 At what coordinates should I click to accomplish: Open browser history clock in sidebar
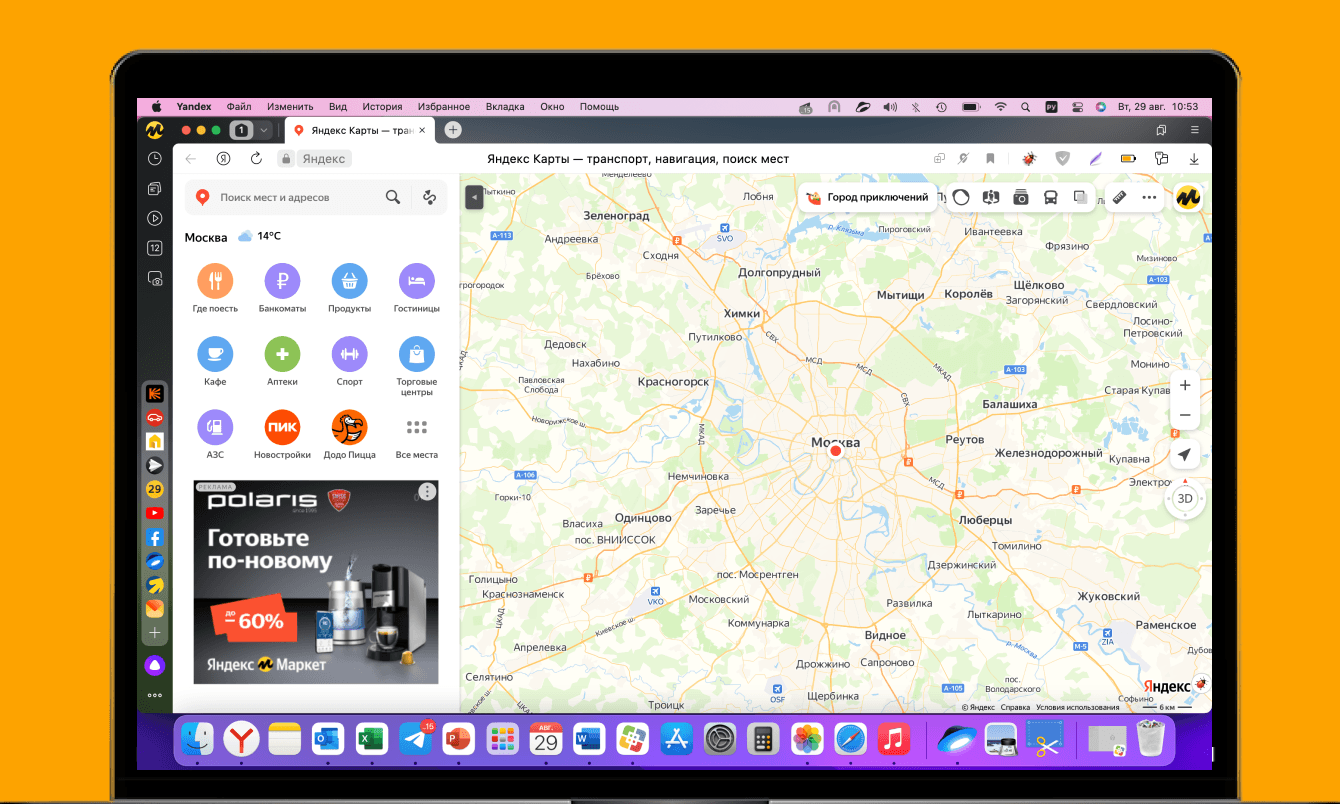[x=155, y=158]
